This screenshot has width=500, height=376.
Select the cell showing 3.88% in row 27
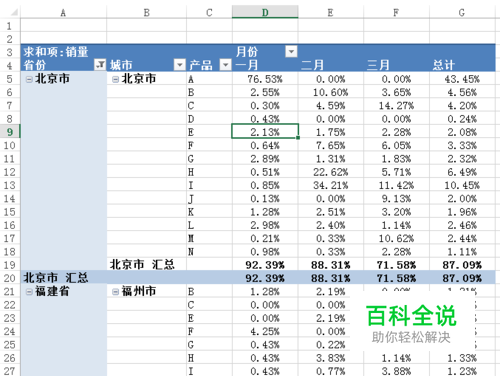396,371
